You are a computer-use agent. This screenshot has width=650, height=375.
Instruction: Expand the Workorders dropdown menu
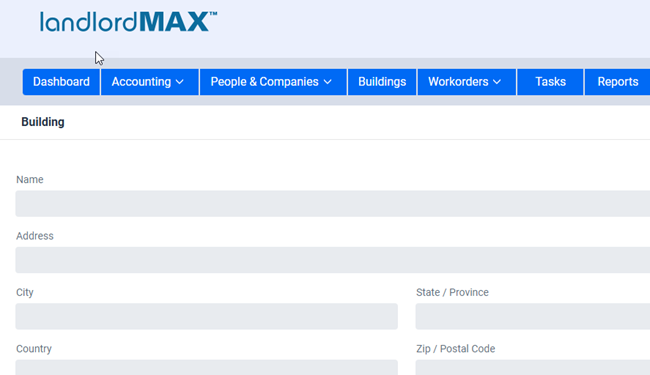coord(467,82)
